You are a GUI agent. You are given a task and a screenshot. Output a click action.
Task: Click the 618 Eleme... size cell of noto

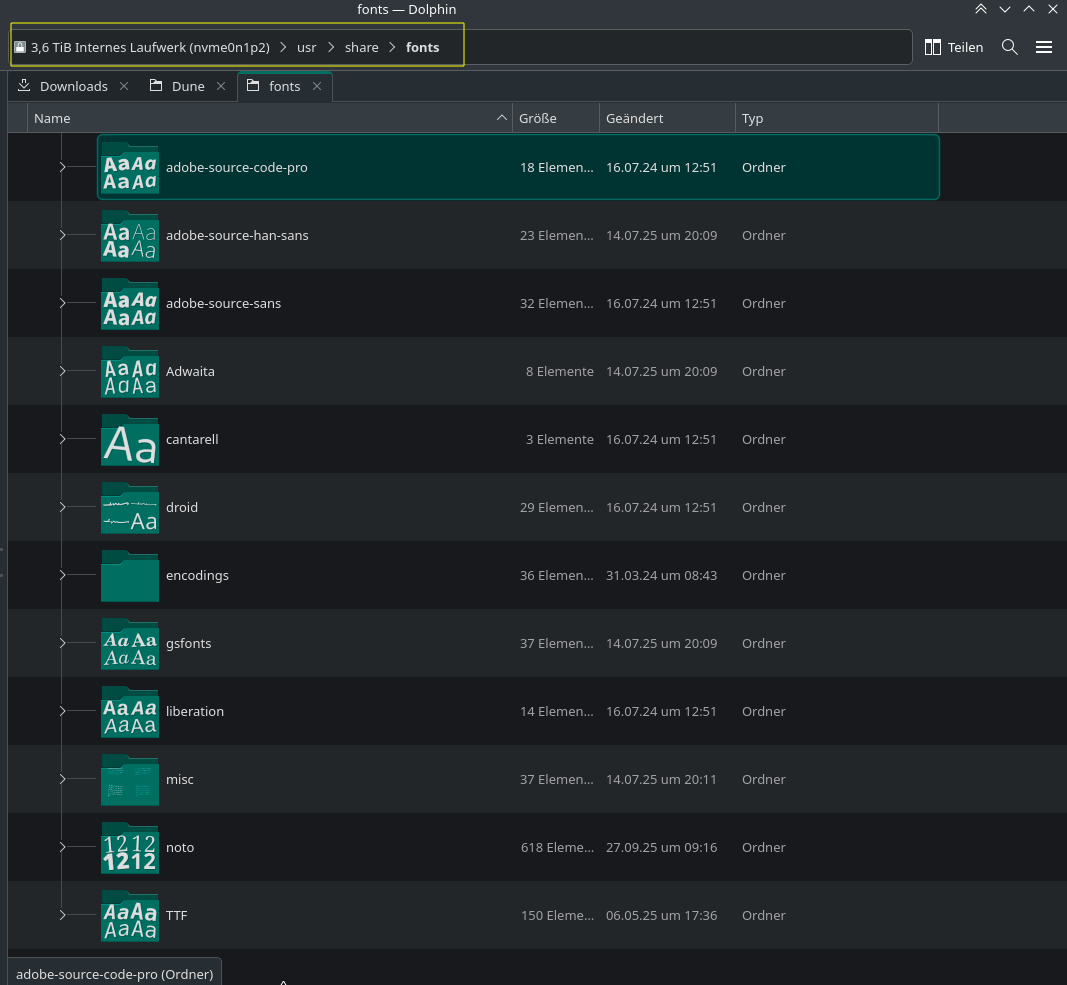(x=557, y=848)
